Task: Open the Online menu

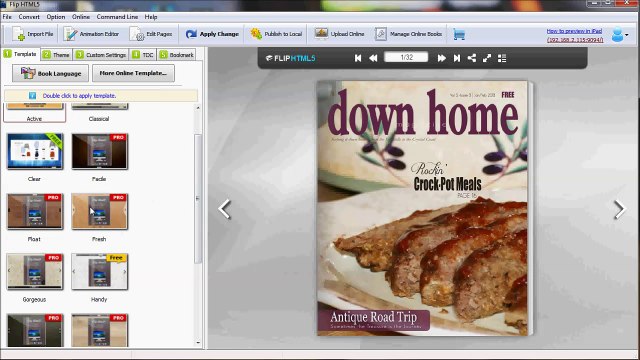Action: (x=81, y=17)
